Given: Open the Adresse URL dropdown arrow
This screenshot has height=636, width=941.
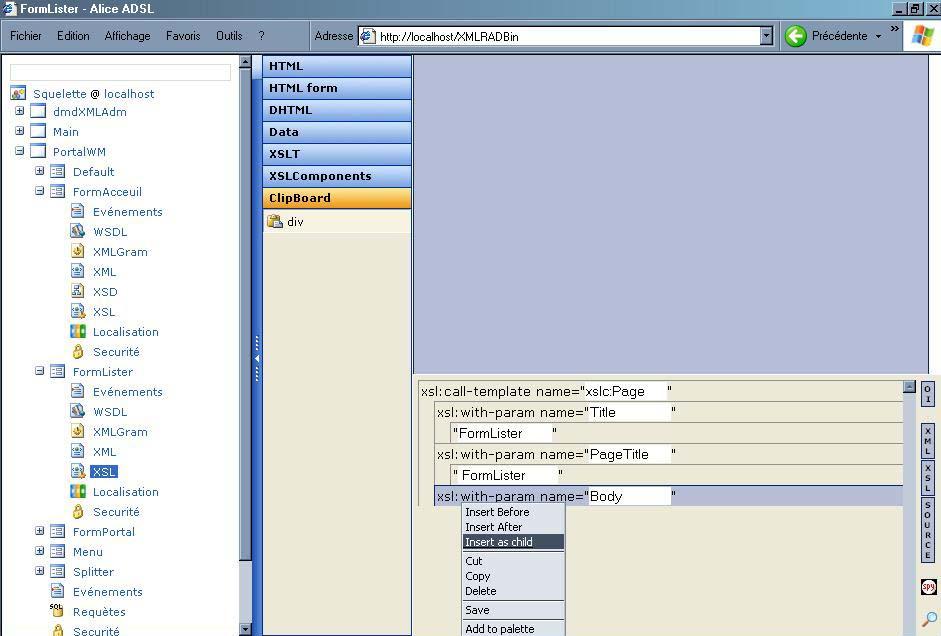Looking at the screenshot, I should (766, 36).
